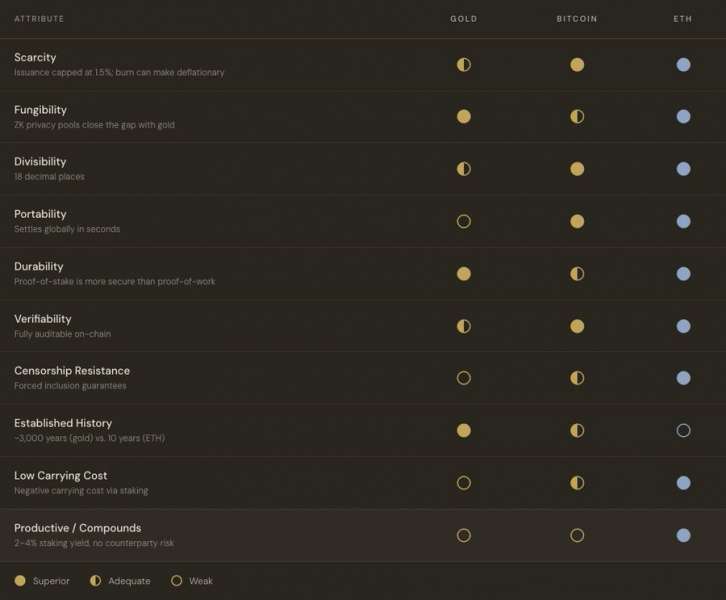Click the Established History row title
This screenshot has height=600, width=726.
tap(63, 423)
